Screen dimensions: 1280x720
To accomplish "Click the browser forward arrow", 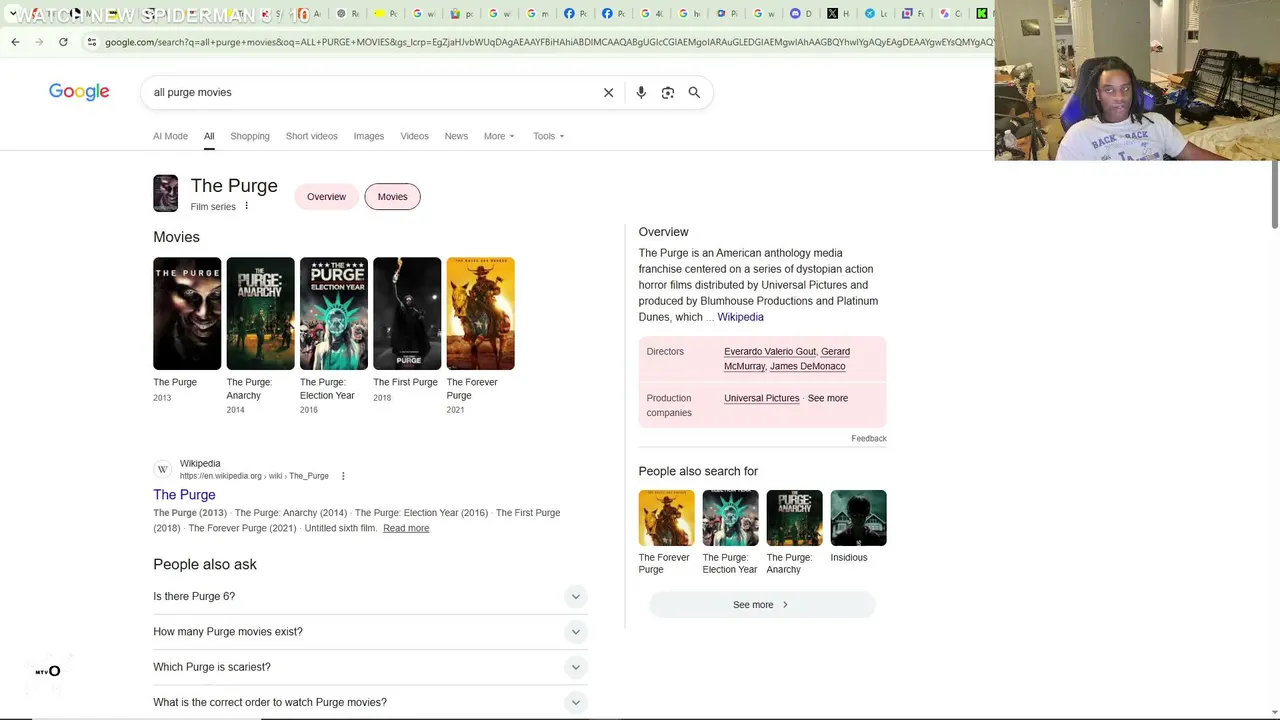I will [x=39, y=42].
